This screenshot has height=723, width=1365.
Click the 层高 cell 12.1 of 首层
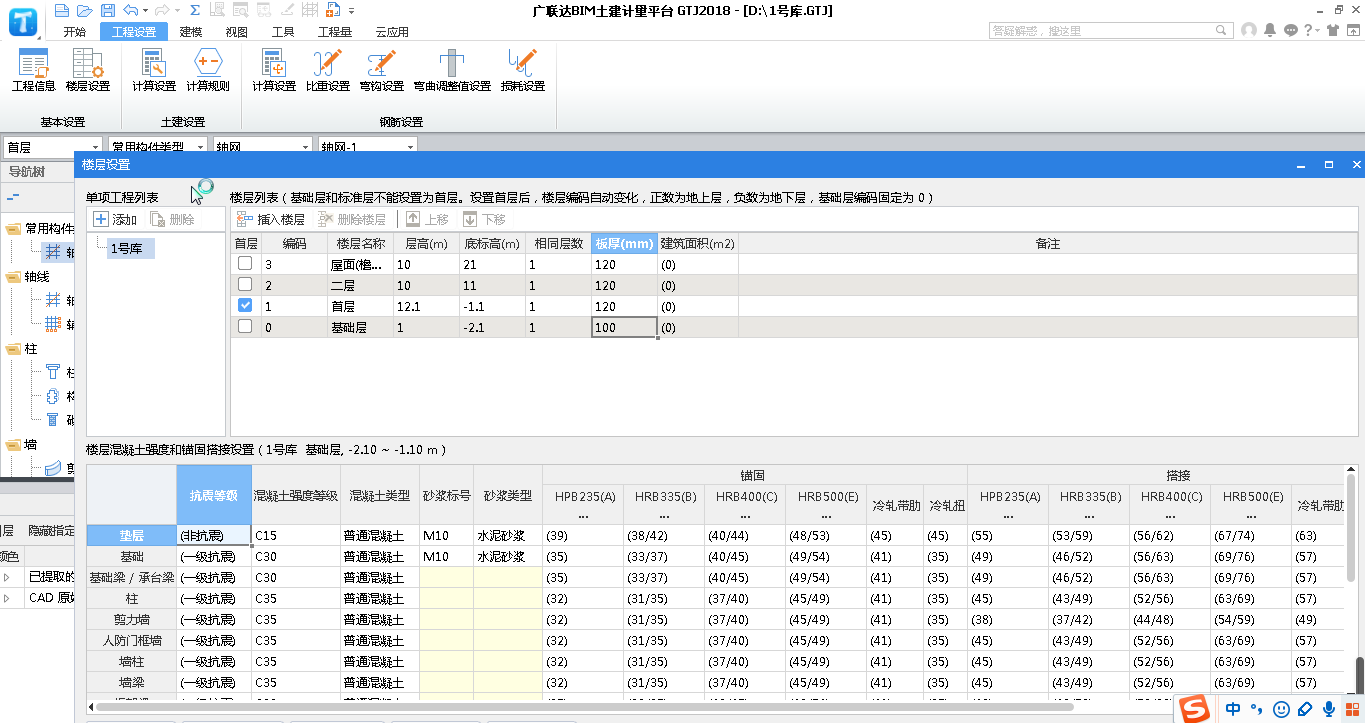pos(426,306)
